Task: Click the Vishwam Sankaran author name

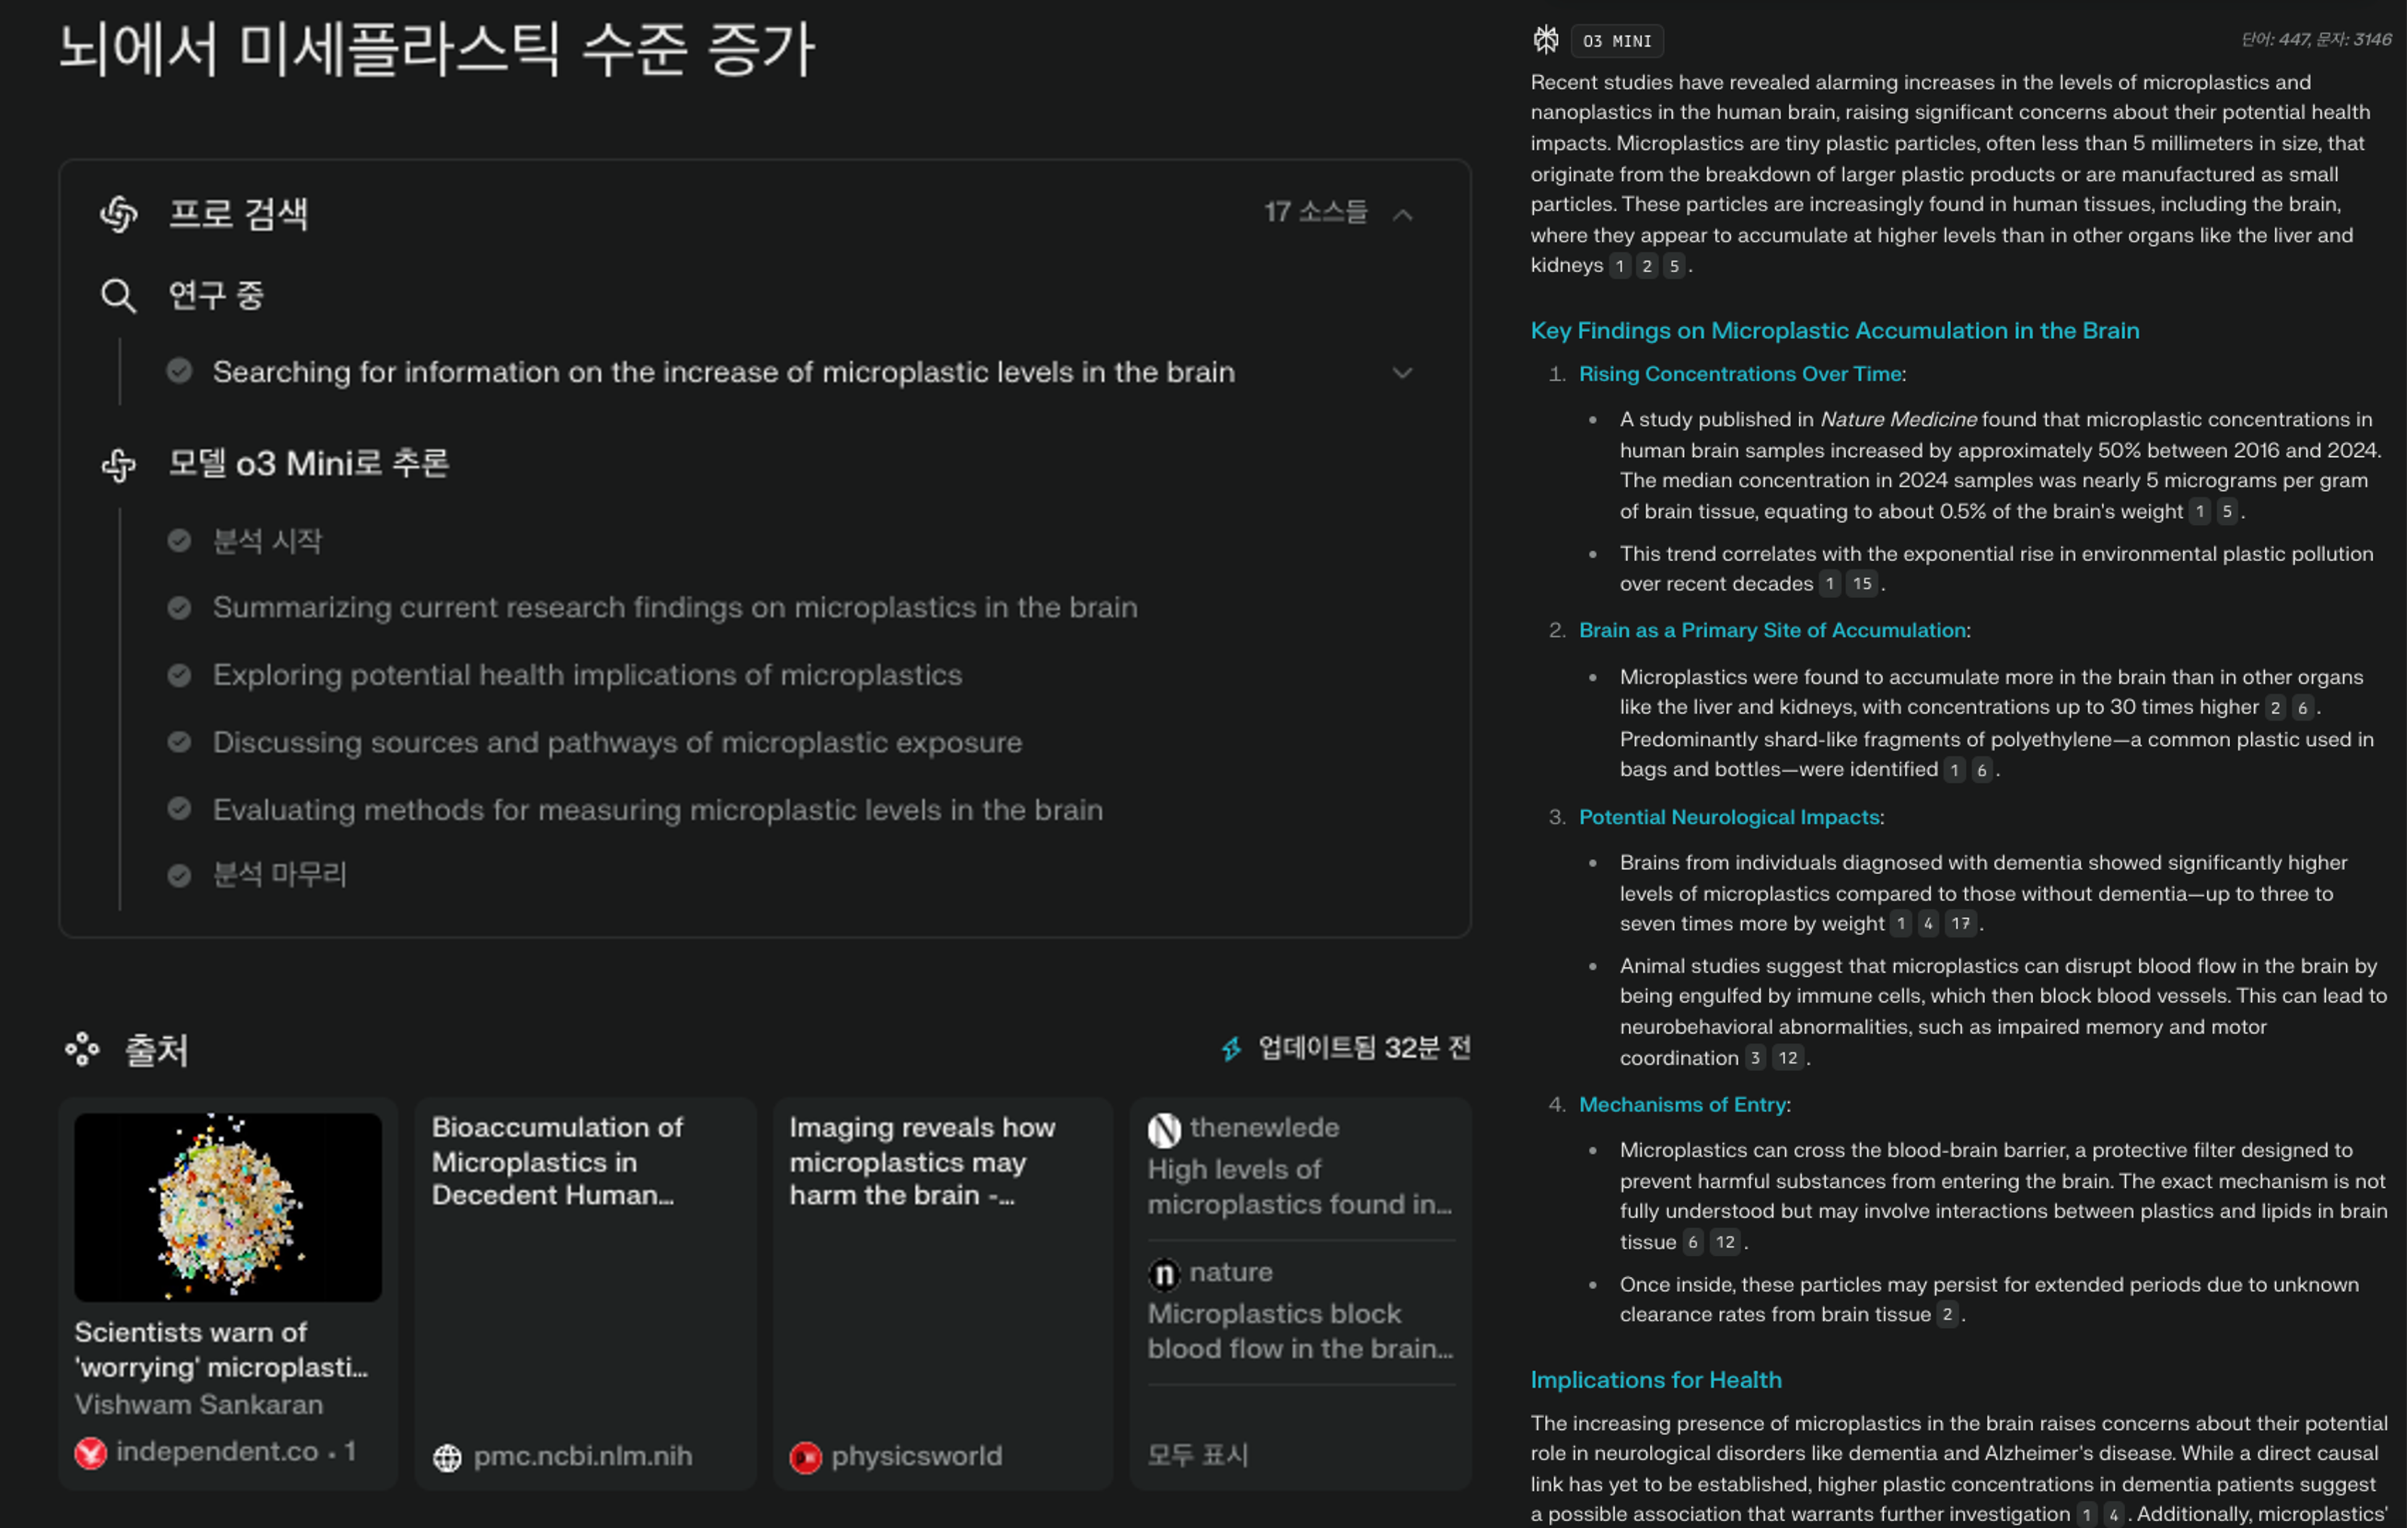Action: pos(199,1405)
